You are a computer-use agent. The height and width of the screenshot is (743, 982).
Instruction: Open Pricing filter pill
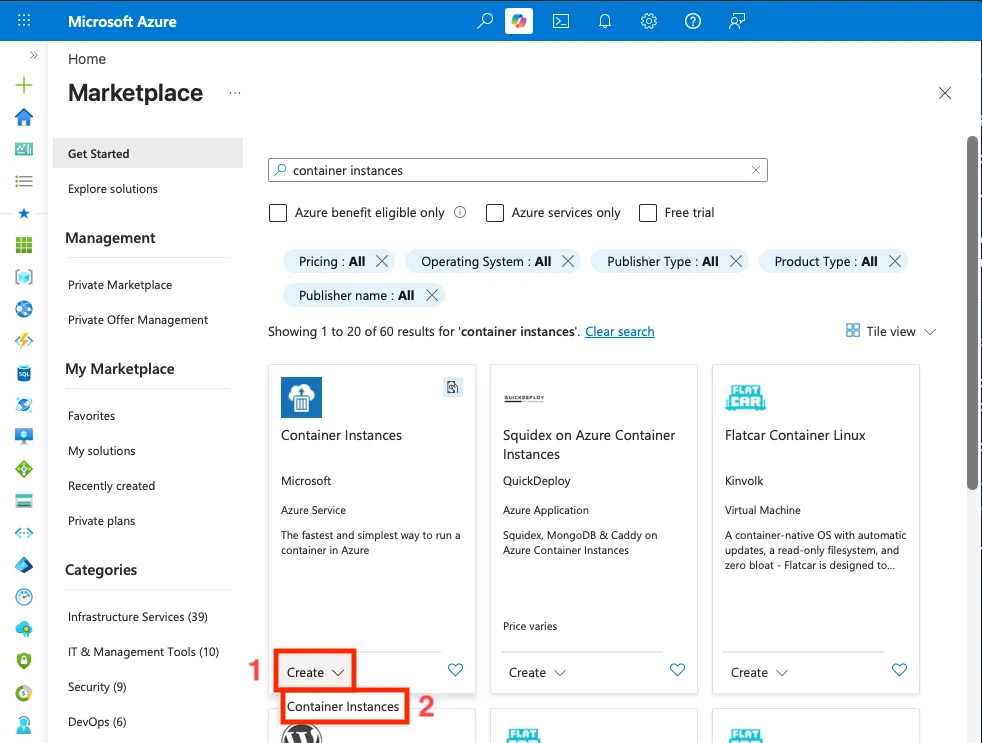click(331, 261)
